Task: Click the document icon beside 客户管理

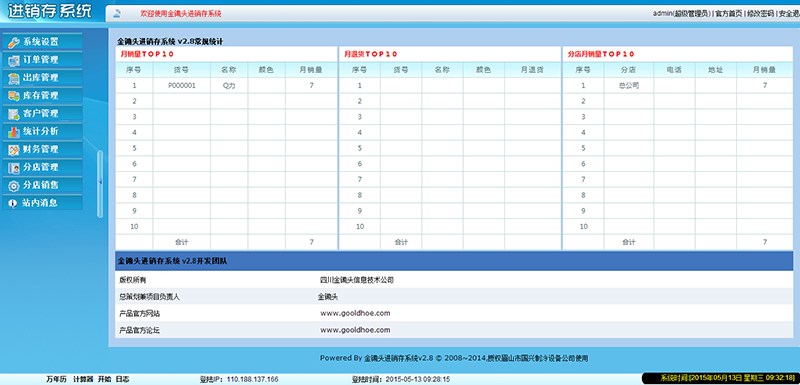Action: 14,114
